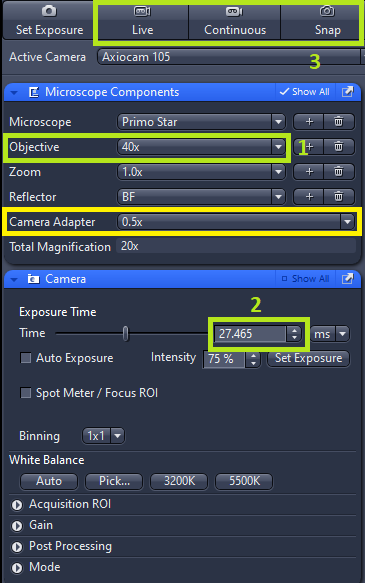Toggle Show All in the Microscope Components header
The image size is (365, 583).
(304, 92)
